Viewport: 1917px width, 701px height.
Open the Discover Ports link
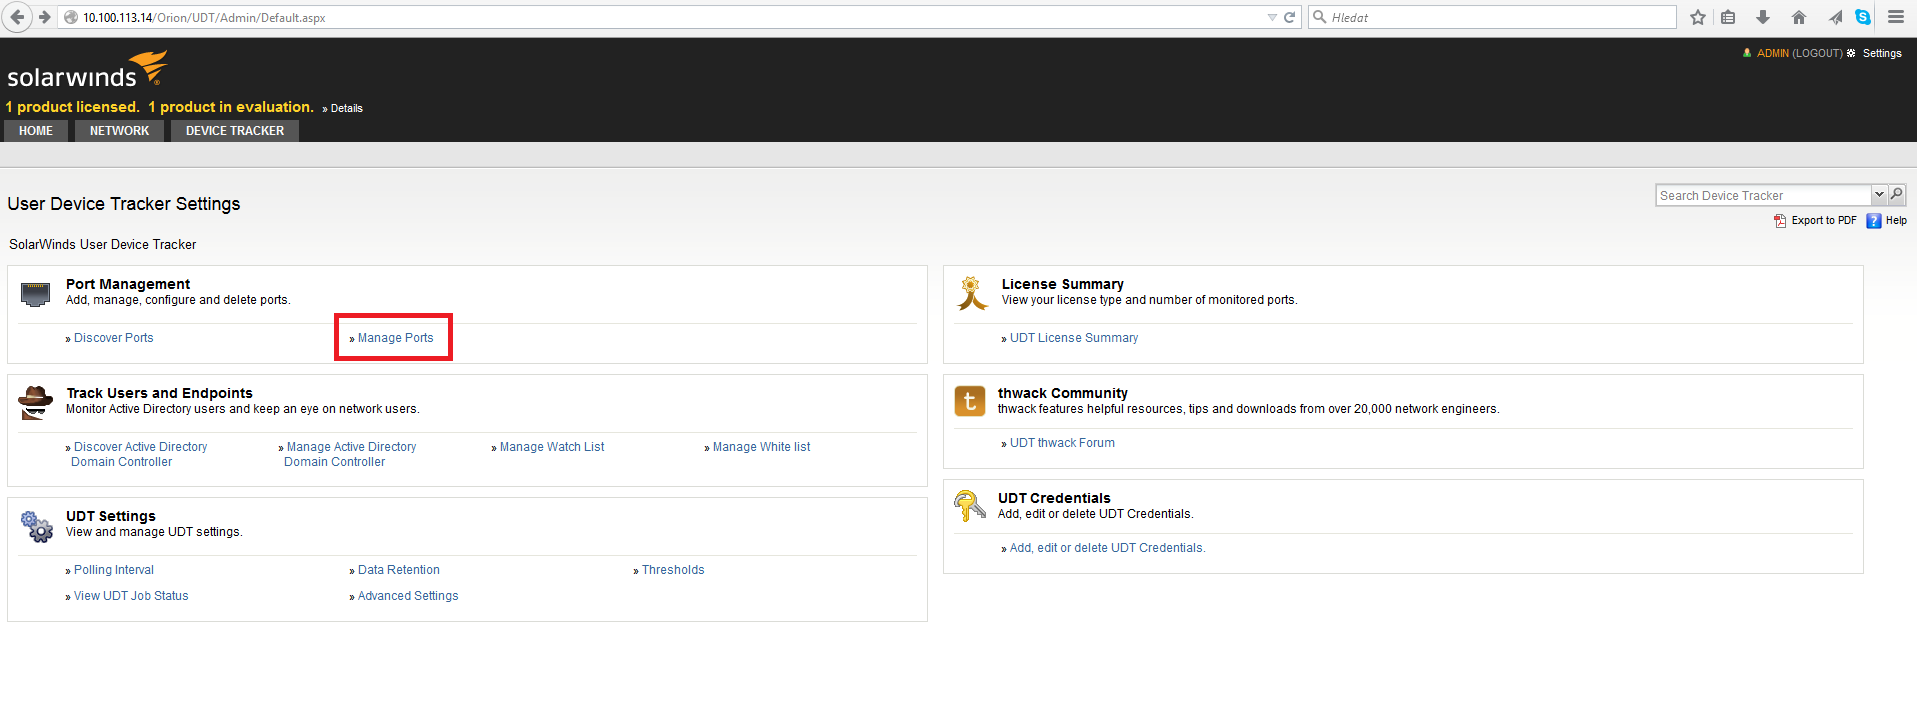[x=114, y=338]
